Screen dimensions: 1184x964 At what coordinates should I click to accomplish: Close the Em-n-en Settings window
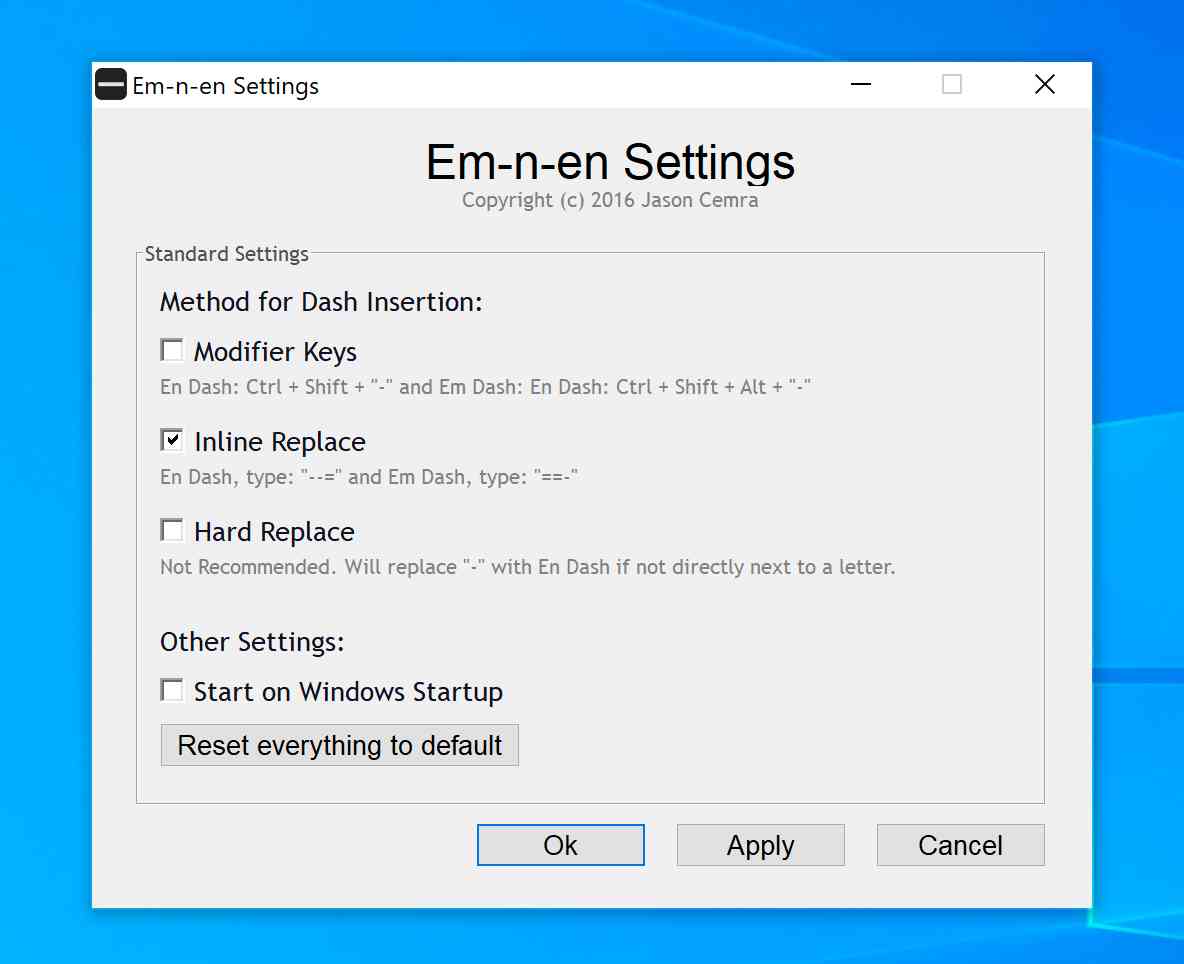[x=1045, y=84]
